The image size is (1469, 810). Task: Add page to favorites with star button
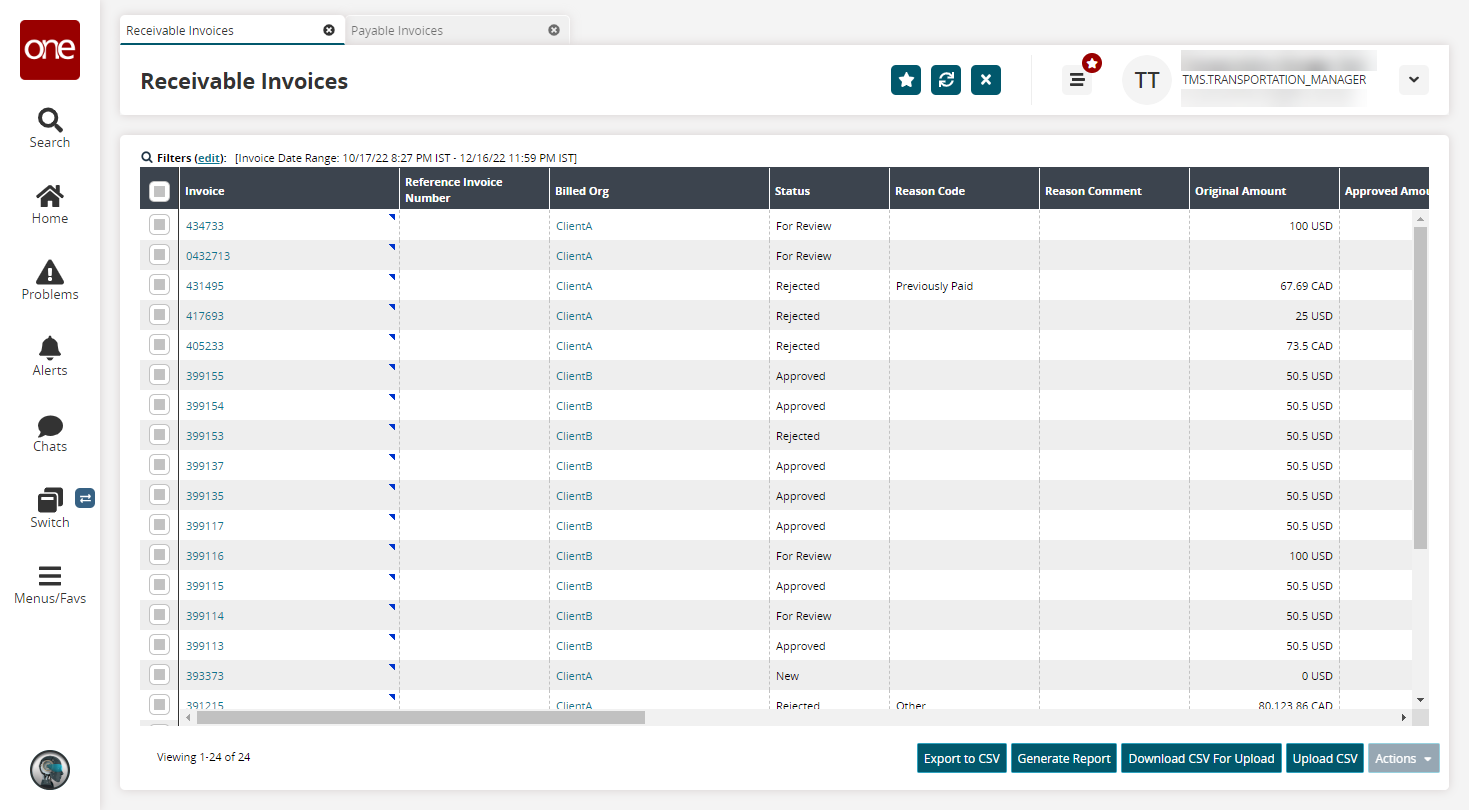pos(906,80)
